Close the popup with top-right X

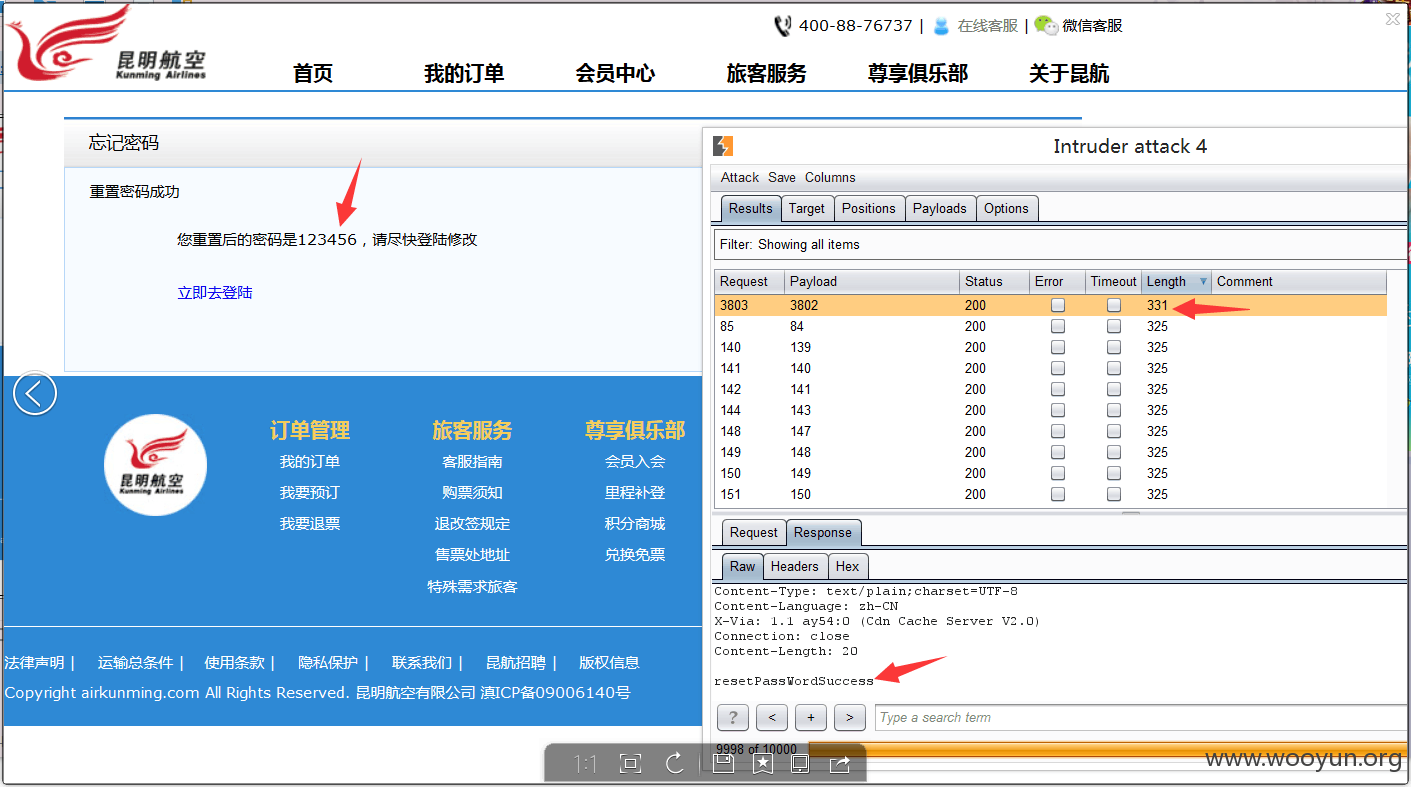(1392, 18)
